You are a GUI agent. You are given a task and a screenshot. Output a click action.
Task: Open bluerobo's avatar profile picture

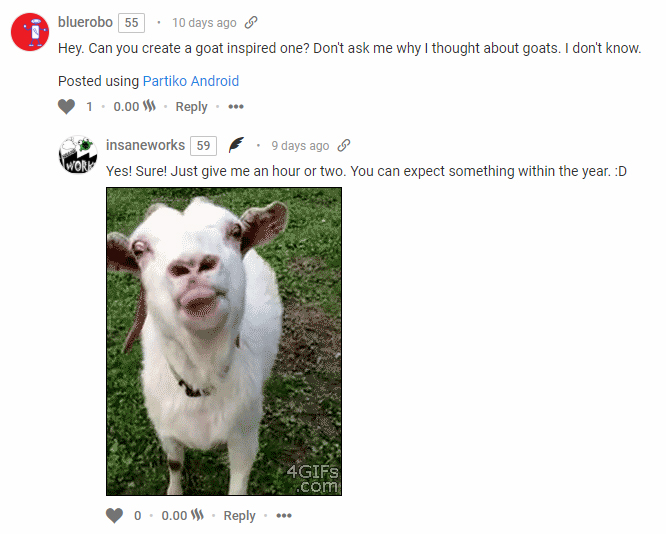[x=30, y=32]
